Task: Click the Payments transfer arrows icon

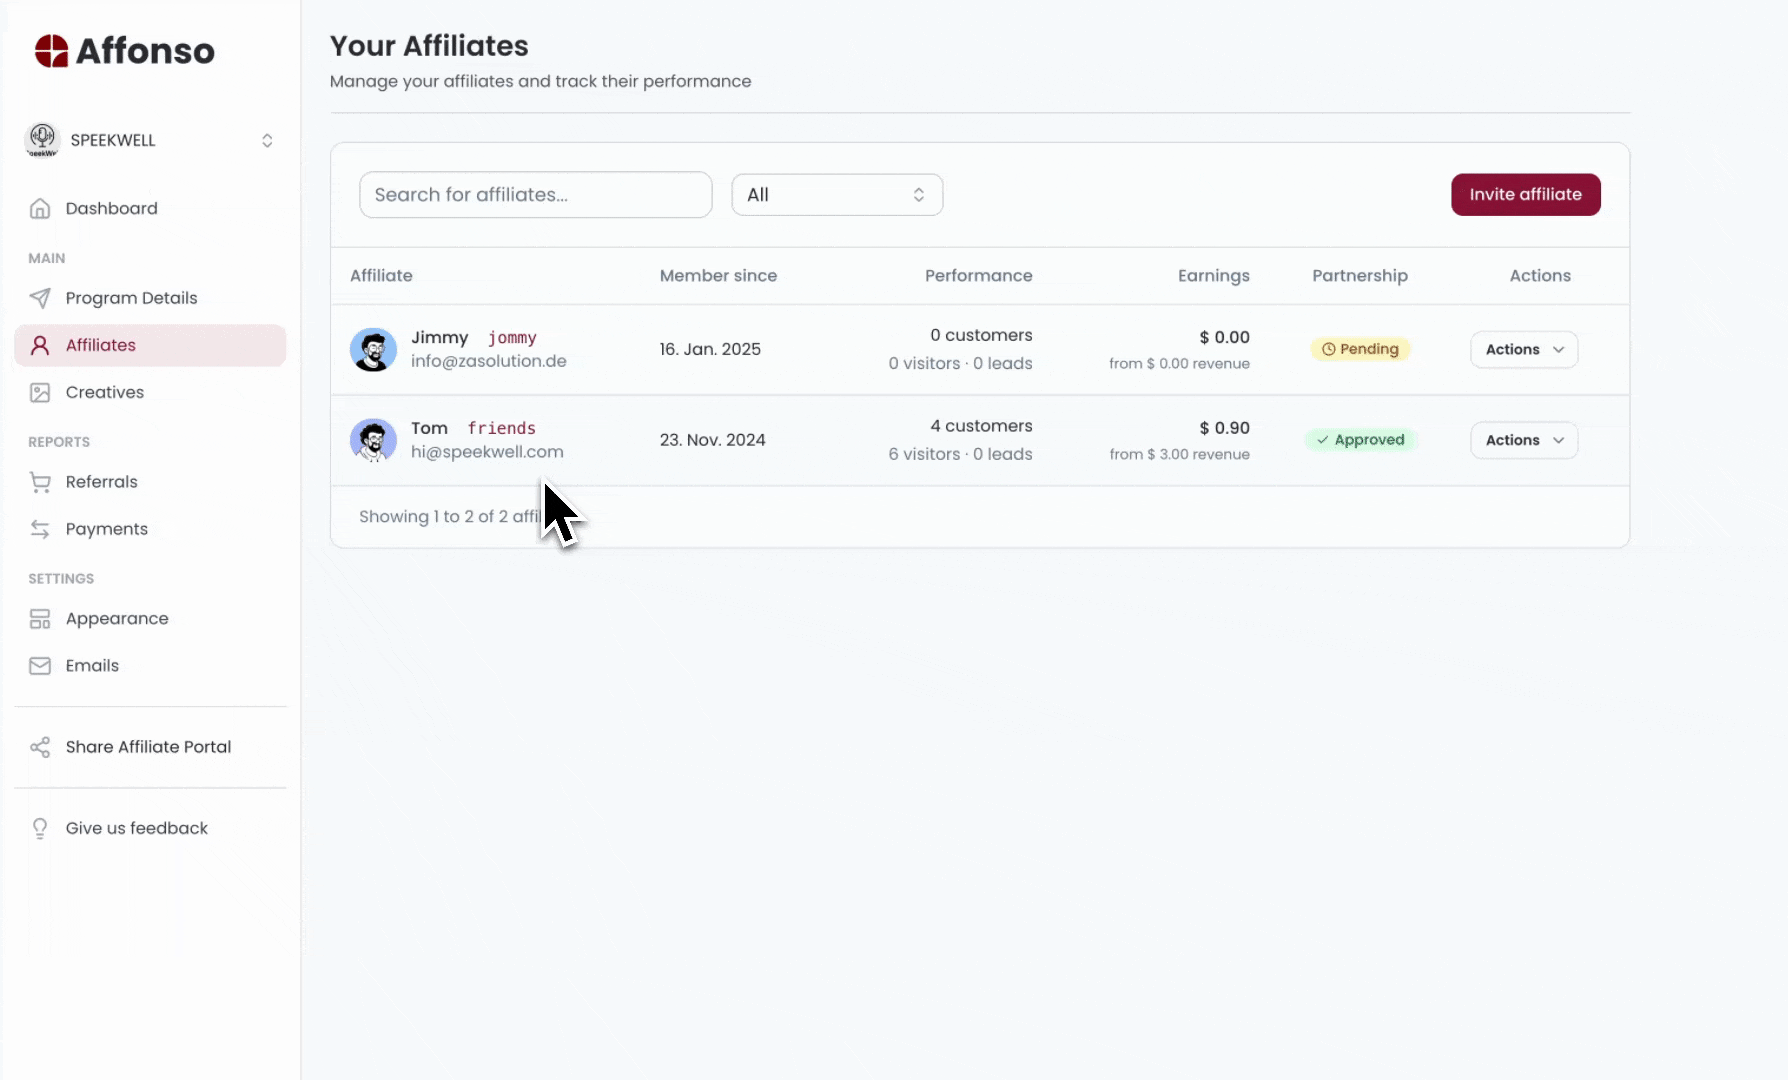Action: [x=40, y=529]
